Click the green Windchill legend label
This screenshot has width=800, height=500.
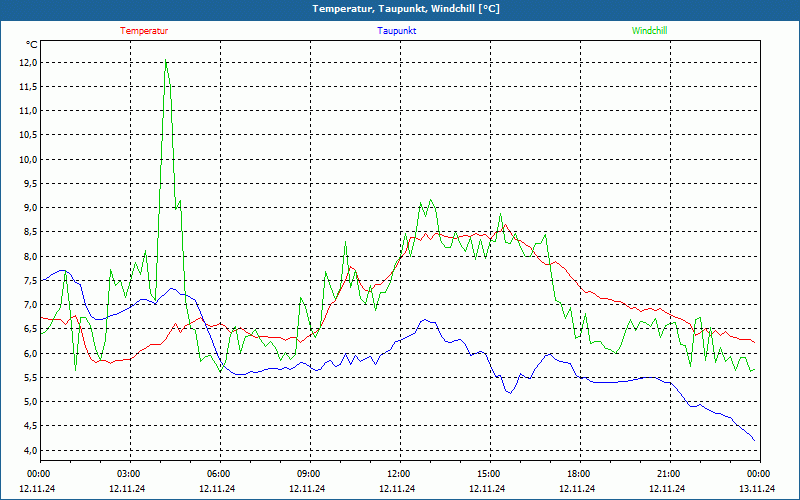(649, 31)
